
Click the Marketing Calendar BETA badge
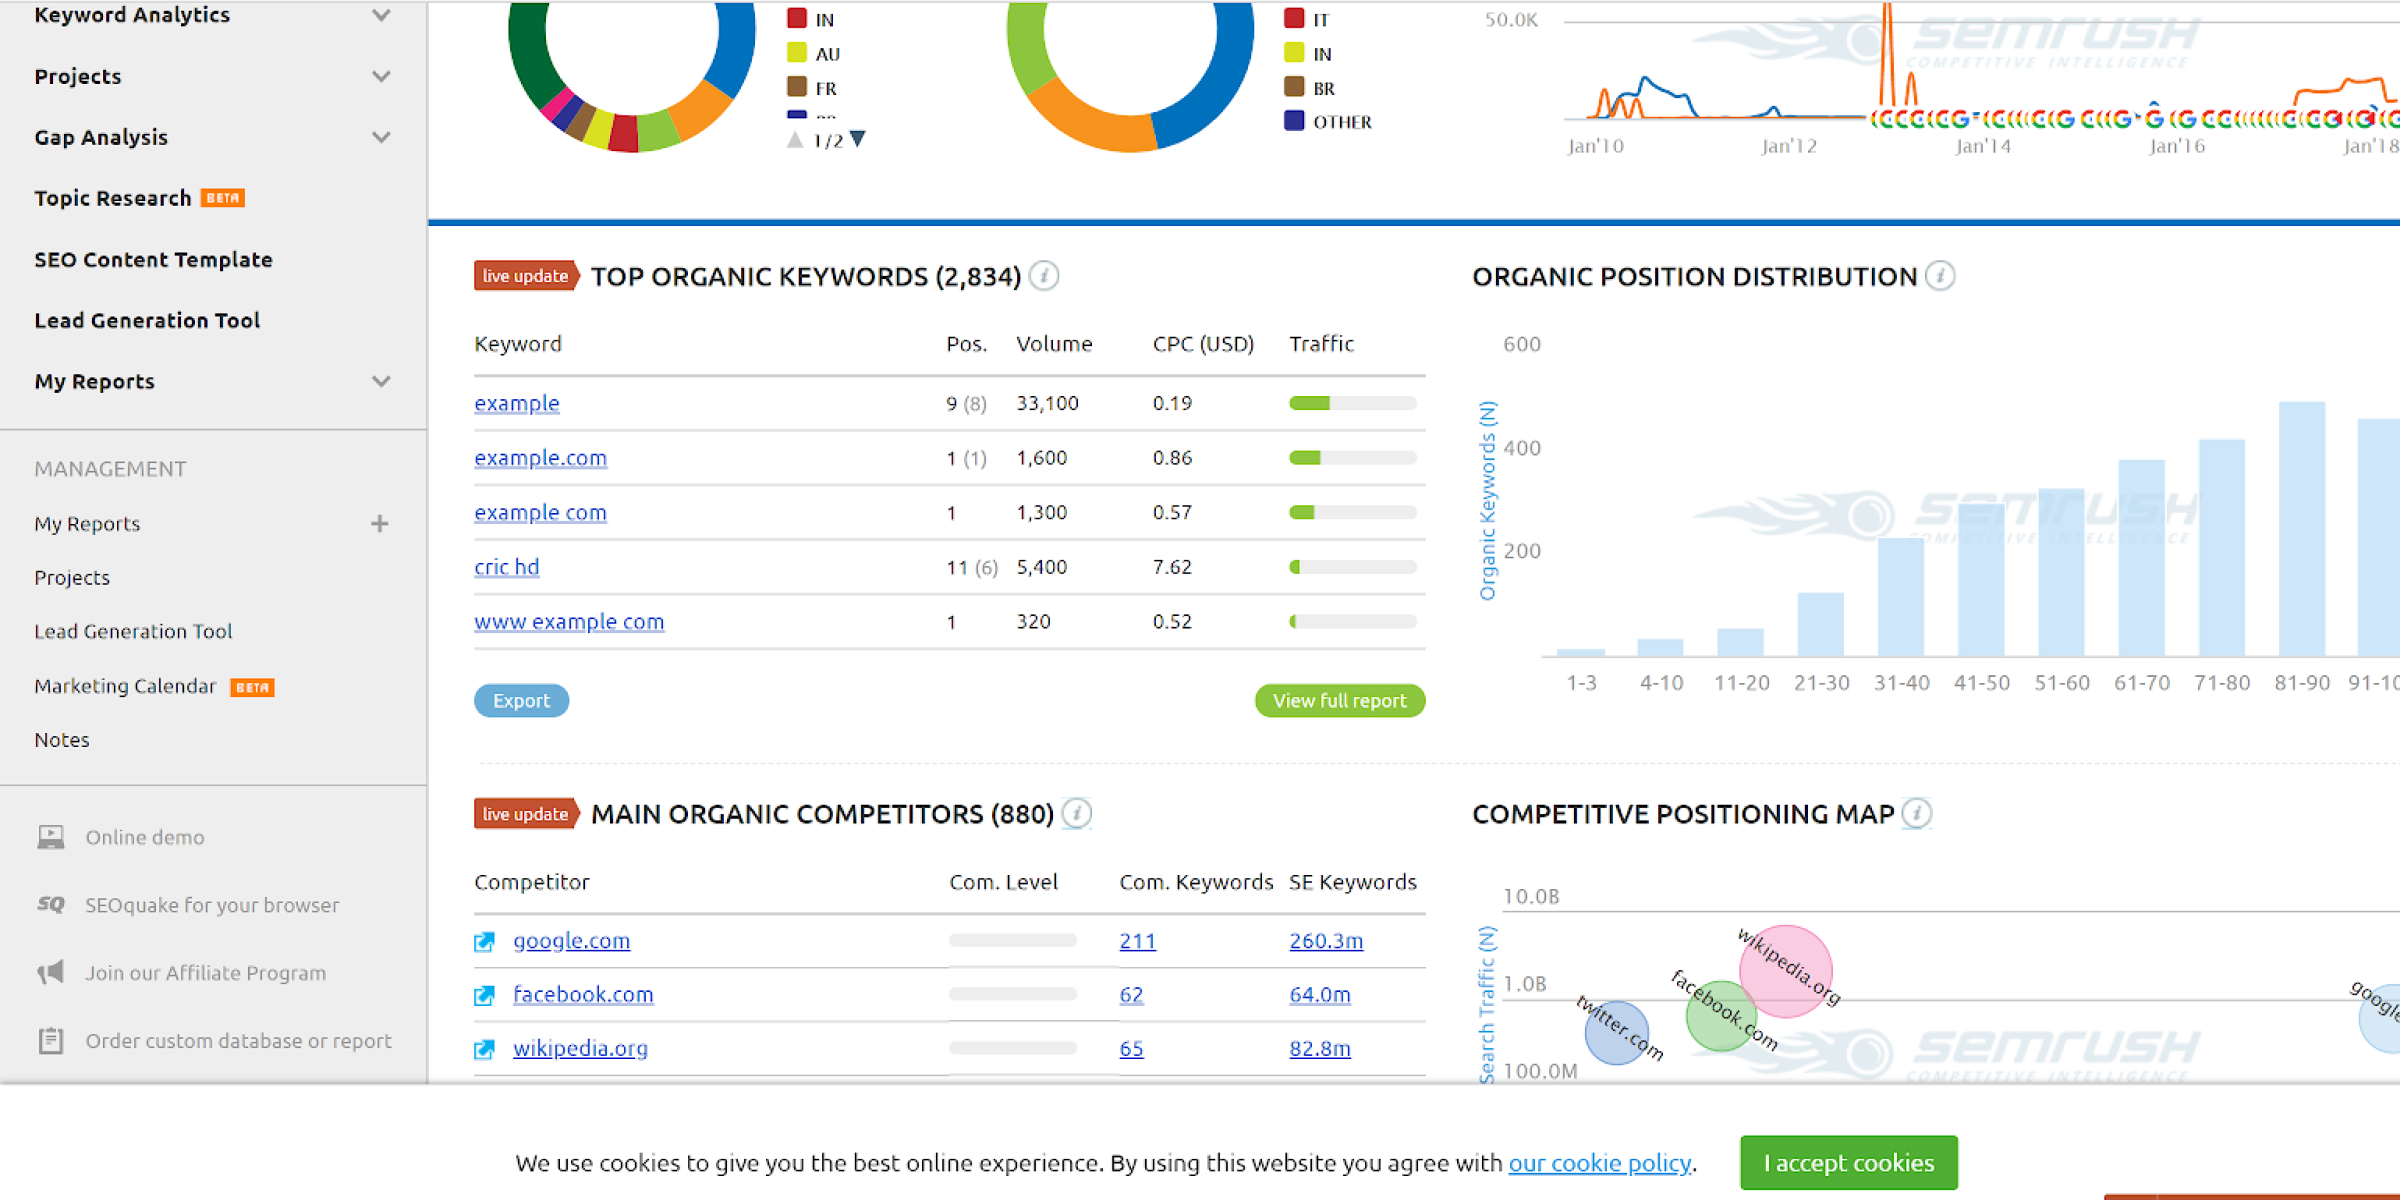(x=252, y=687)
